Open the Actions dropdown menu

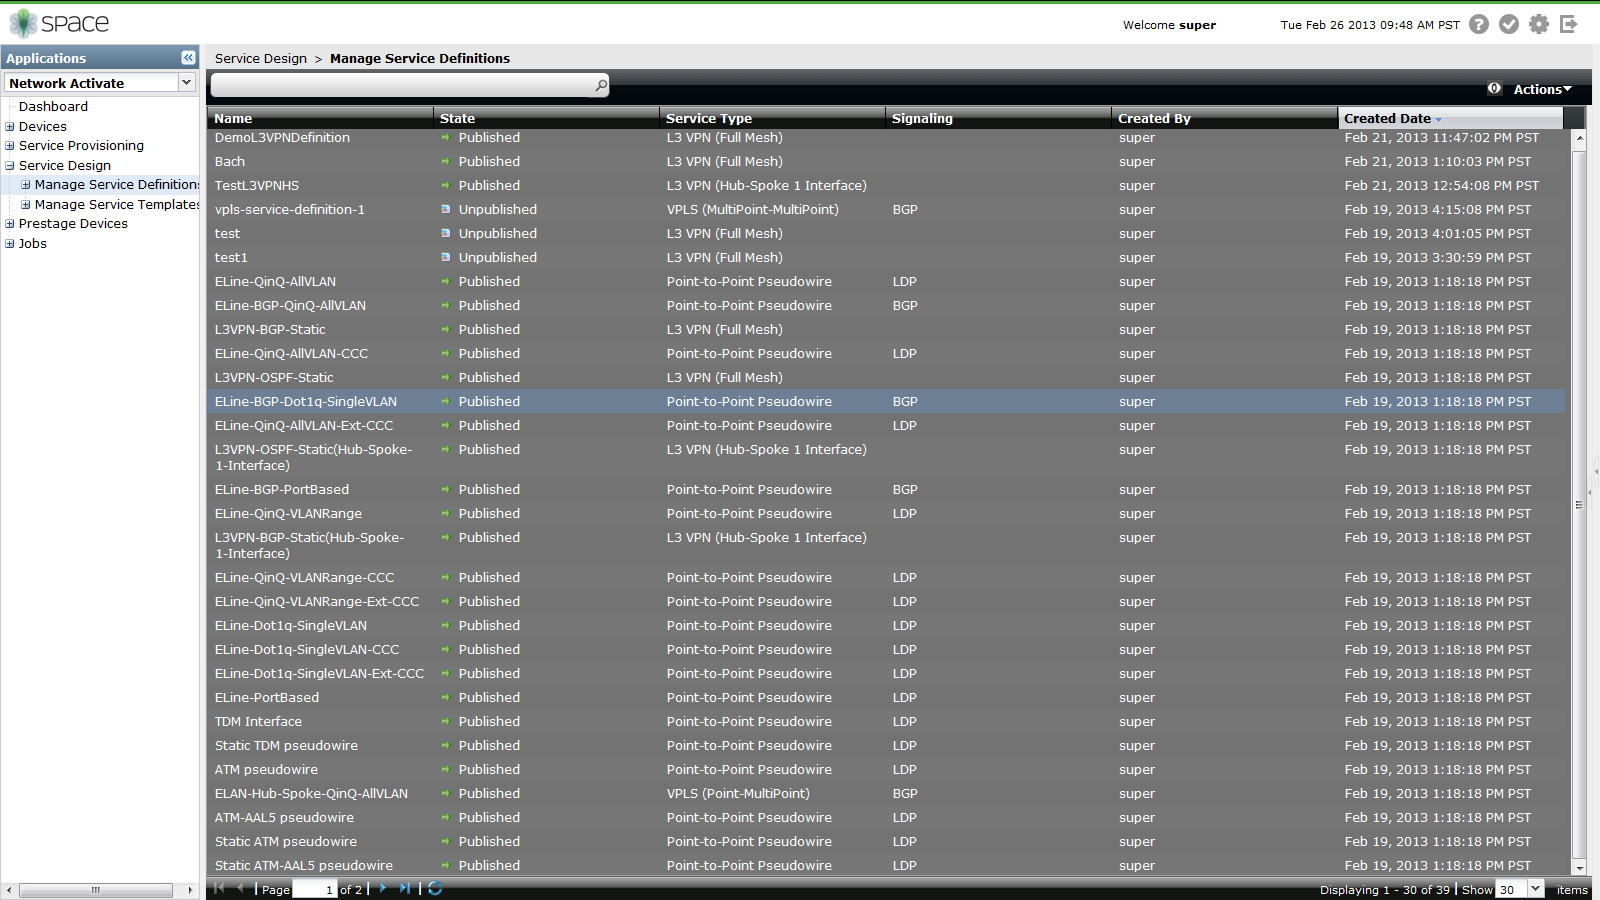(x=1542, y=89)
